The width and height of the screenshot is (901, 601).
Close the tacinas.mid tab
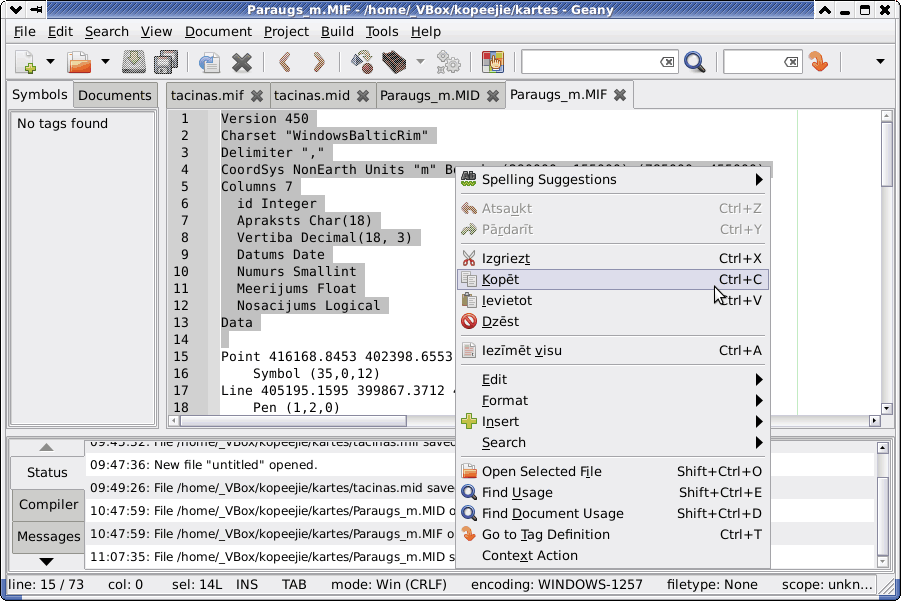point(363,96)
